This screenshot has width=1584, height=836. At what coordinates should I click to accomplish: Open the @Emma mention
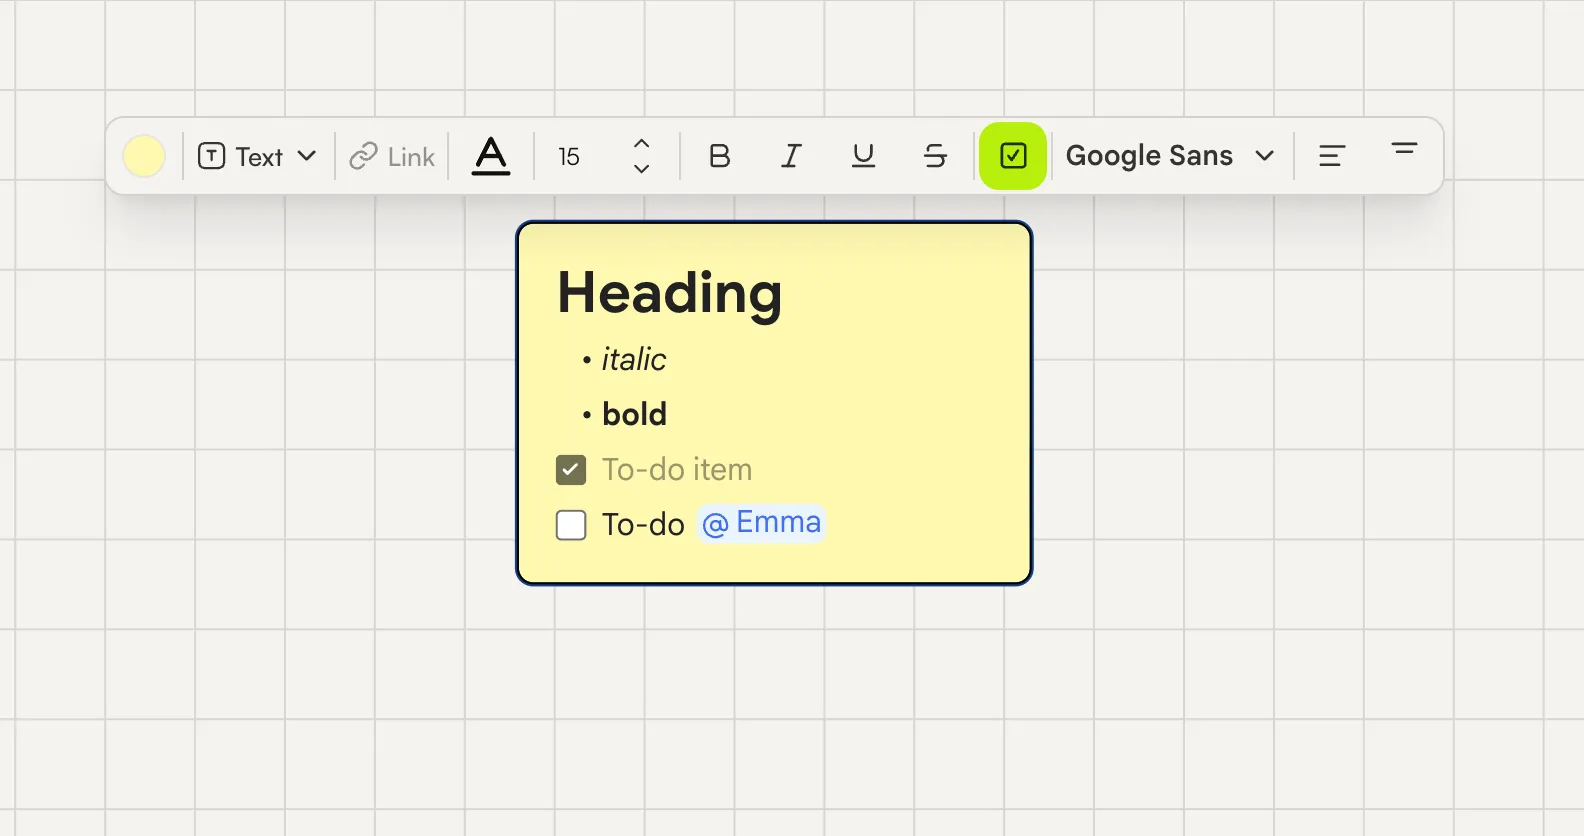tap(762, 523)
